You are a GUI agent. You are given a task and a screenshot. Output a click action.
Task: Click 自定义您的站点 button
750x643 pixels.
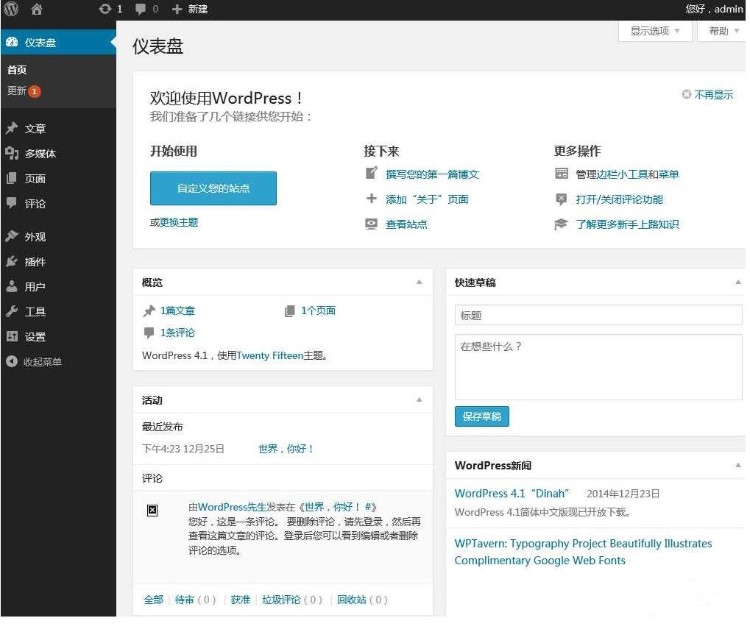click(x=213, y=188)
